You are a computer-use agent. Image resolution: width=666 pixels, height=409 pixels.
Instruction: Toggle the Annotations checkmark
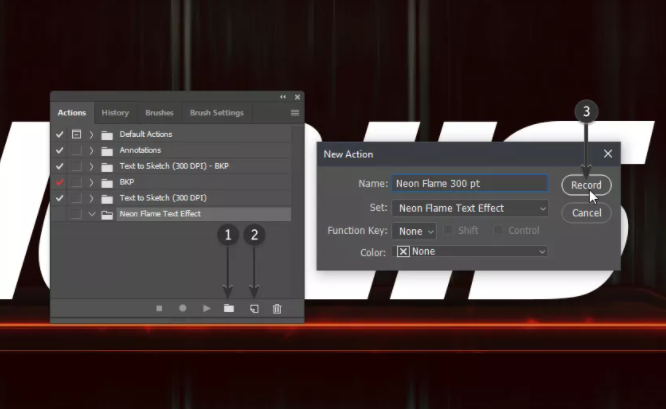coord(59,150)
